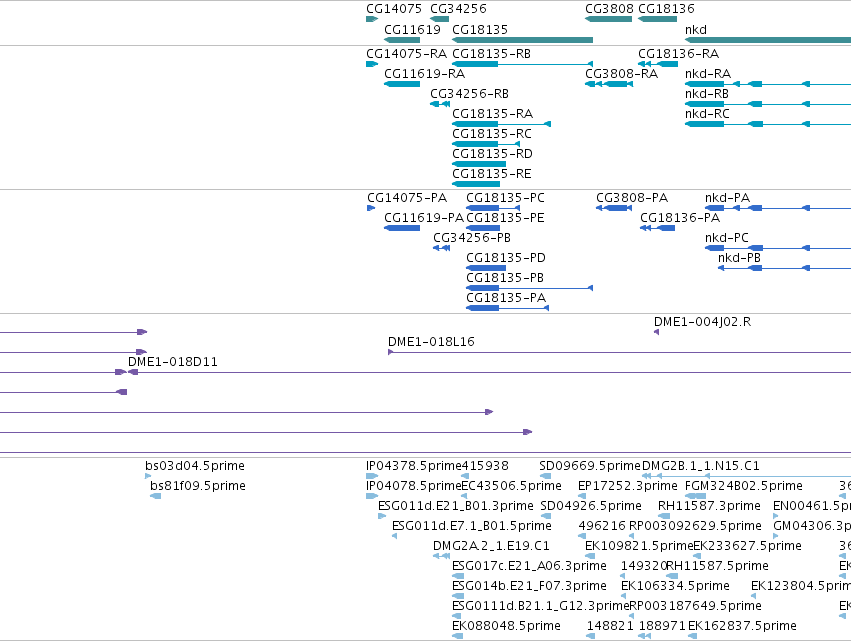This screenshot has height=641, width=851.
Task: Click clone DME1-018D11 label
Action: click(x=173, y=361)
